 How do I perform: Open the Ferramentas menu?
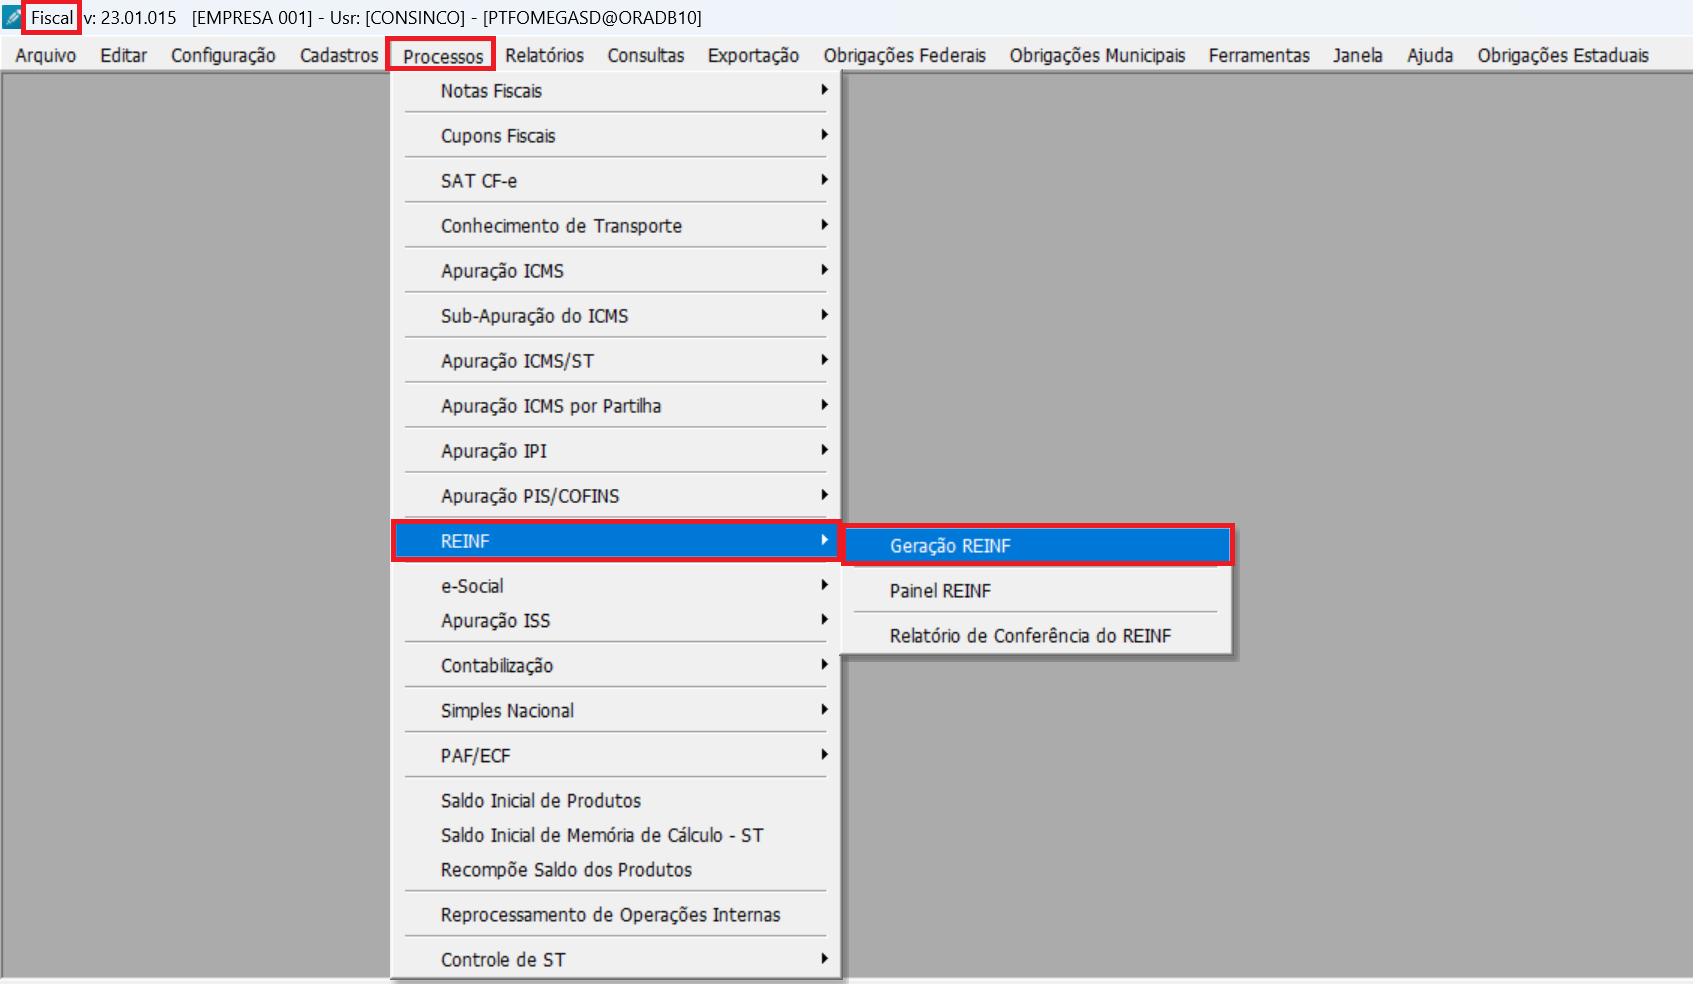click(x=1259, y=55)
